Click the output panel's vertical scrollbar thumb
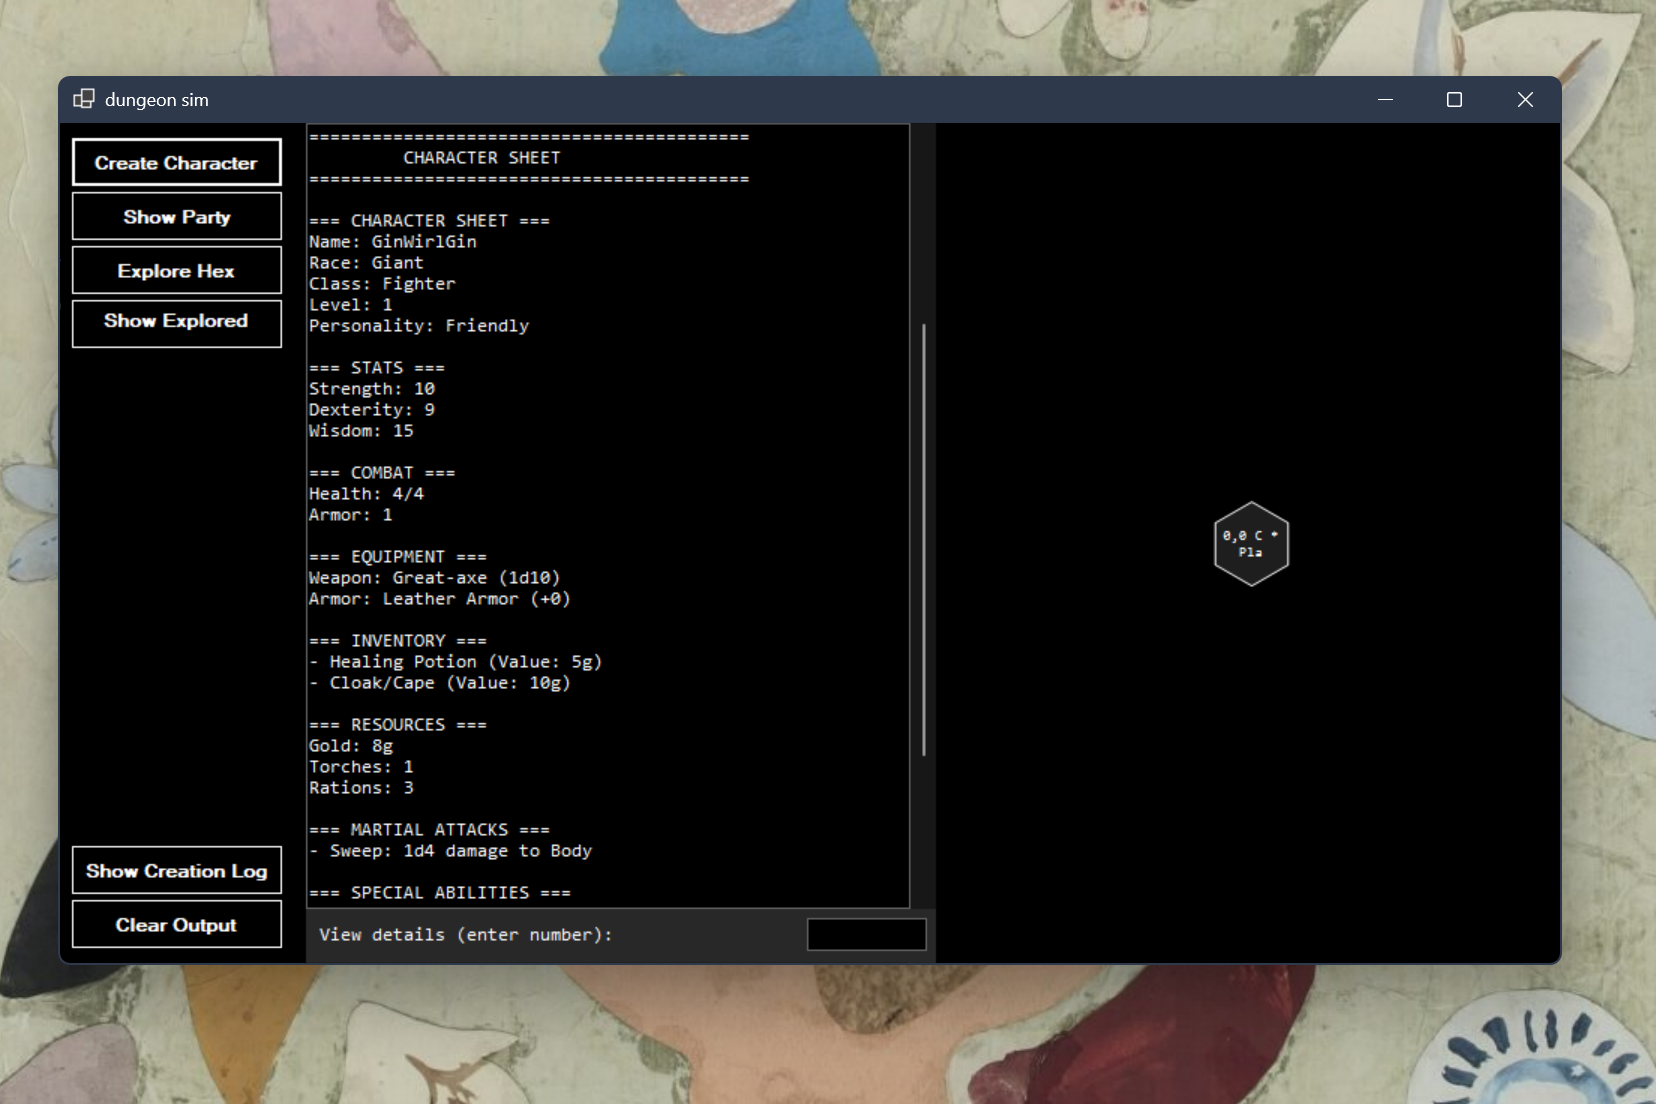The image size is (1656, 1104). [x=923, y=540]
